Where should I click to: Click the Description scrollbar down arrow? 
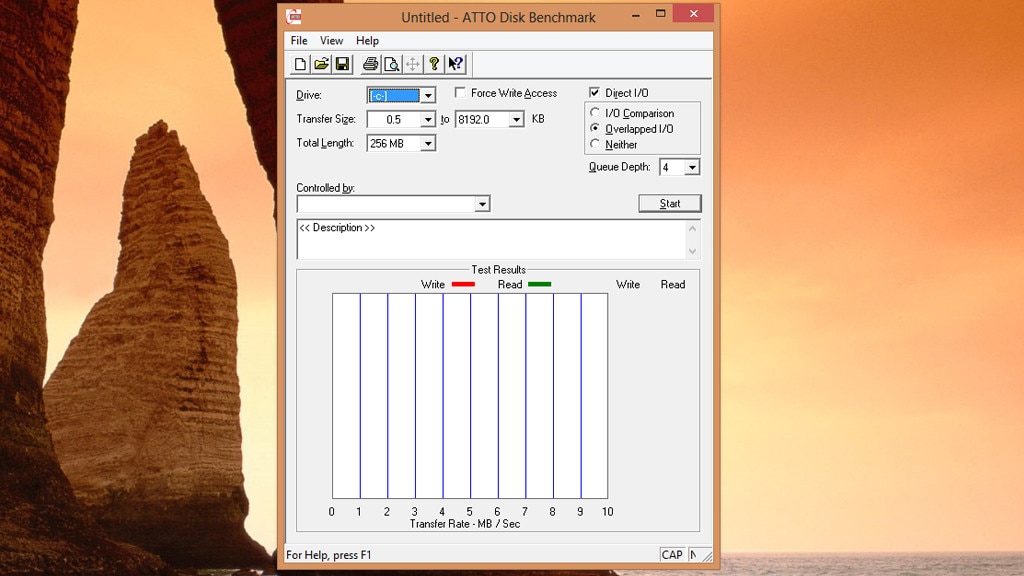click(x=692, y=251)
